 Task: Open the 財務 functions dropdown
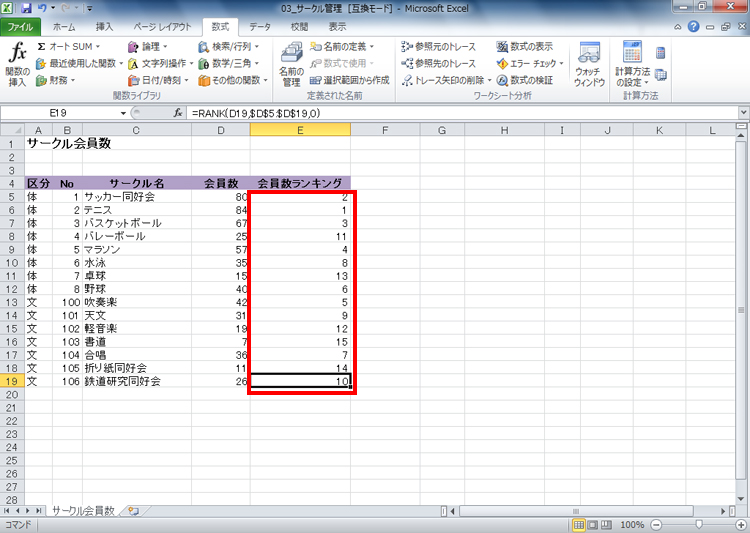pos(56,80)
